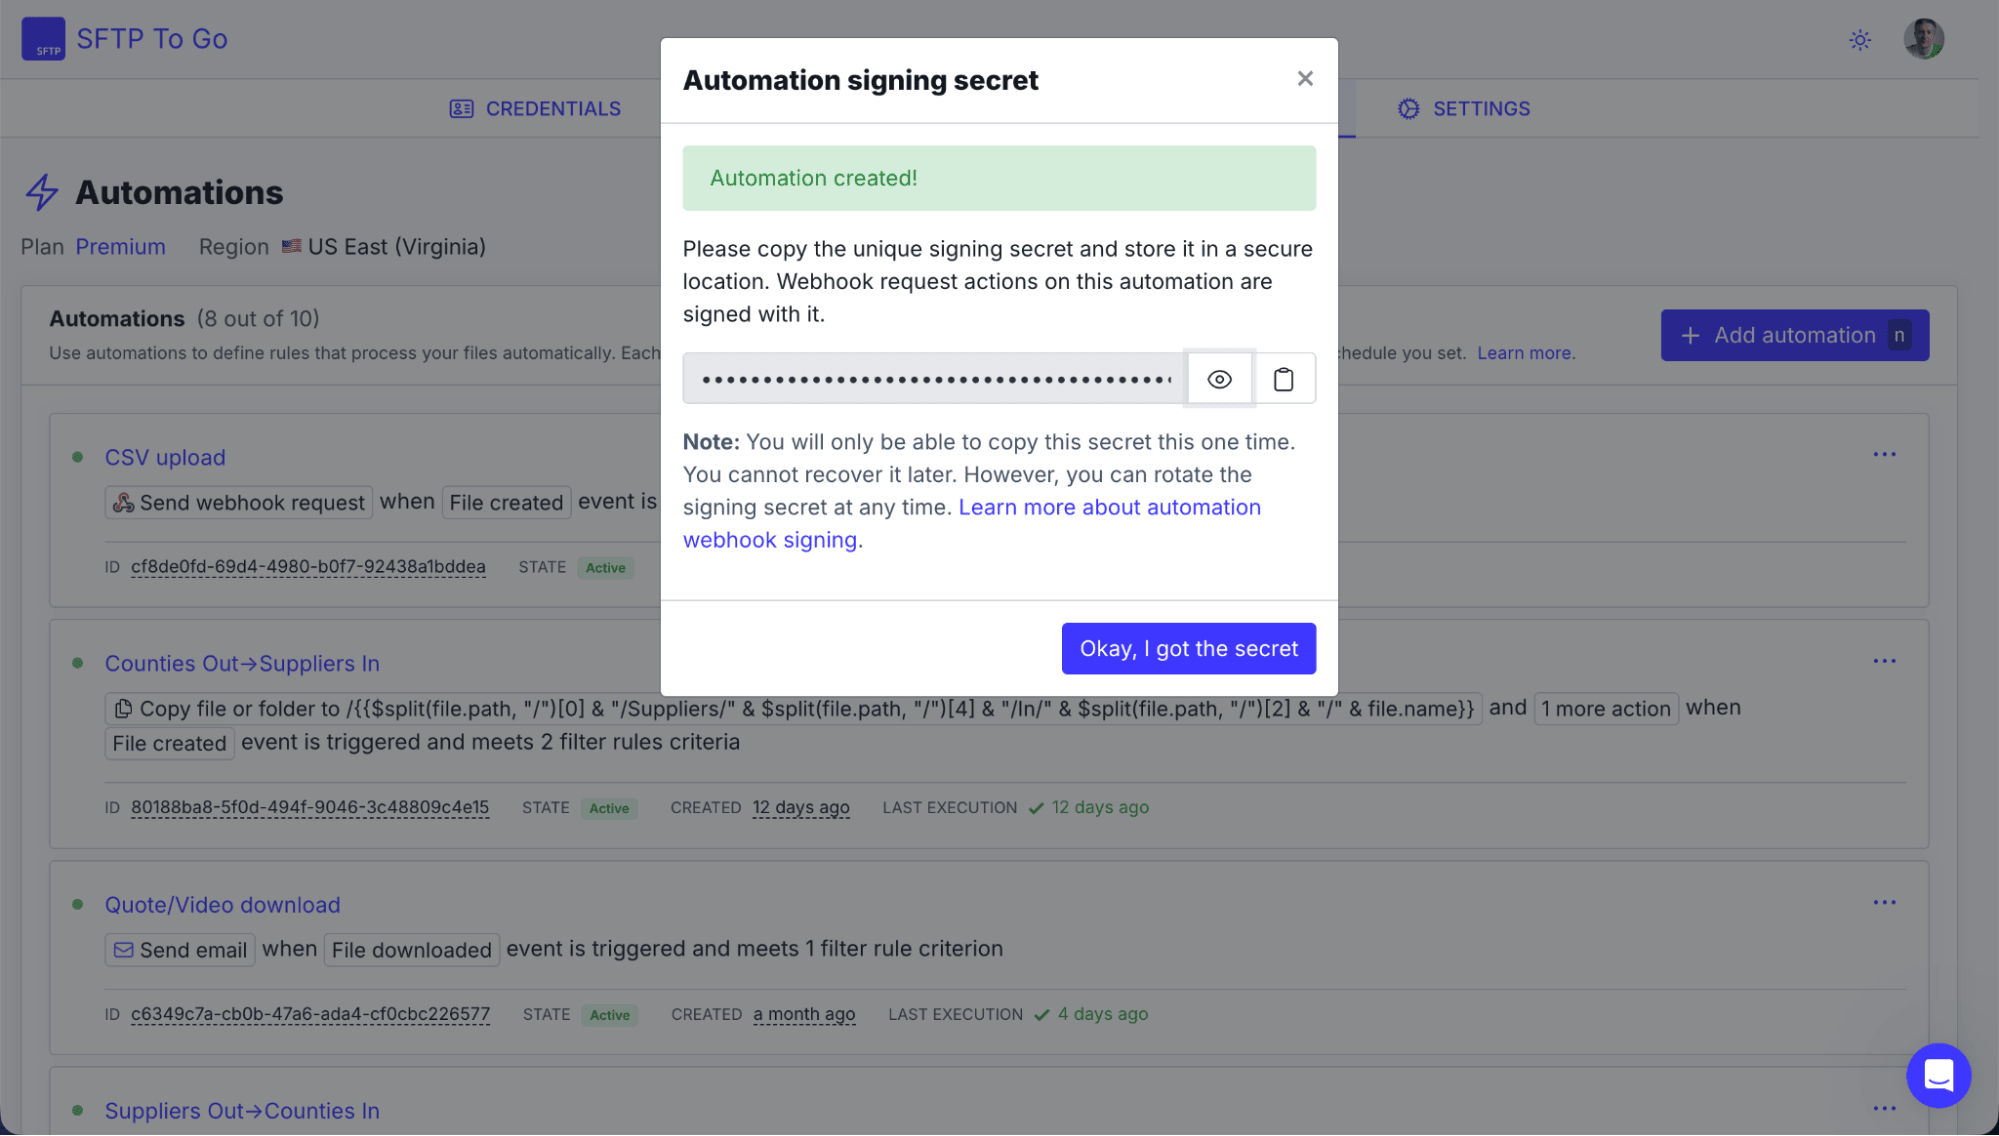Switch to the Credentials tab
This screenshot has width=1999, height=1136.
[x=535, y=108]
